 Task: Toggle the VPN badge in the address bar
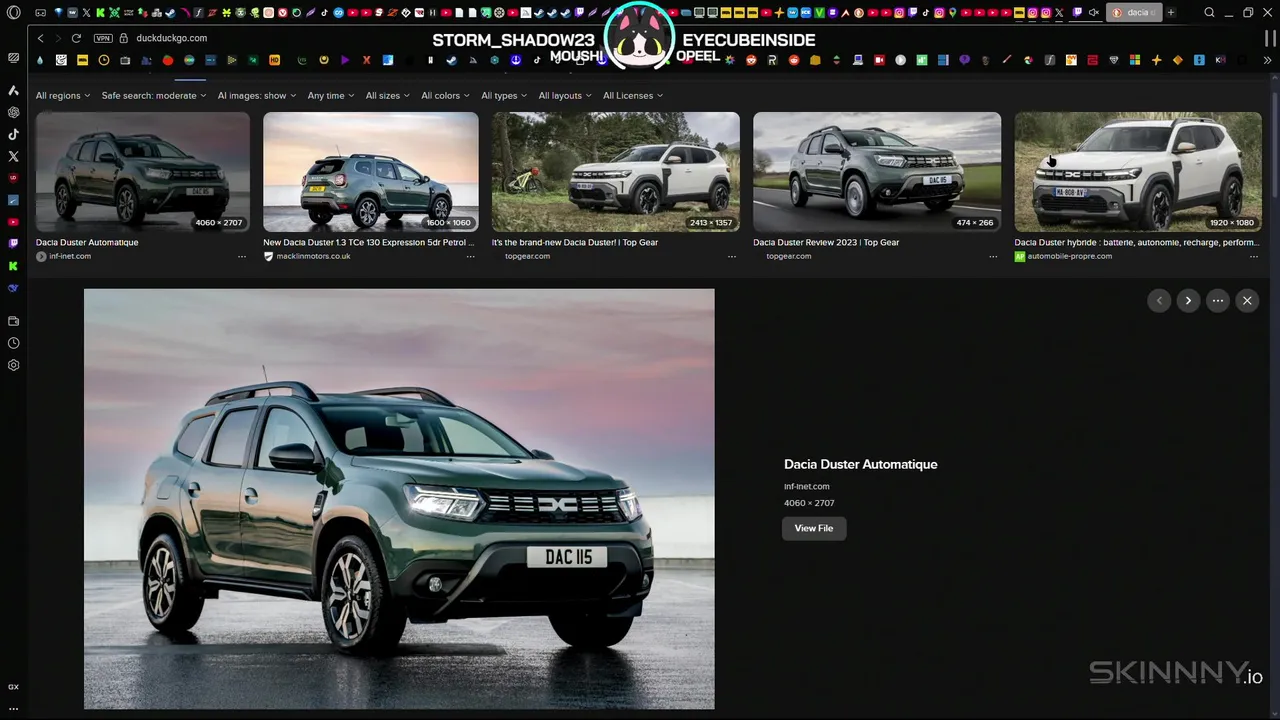[103, 38]
